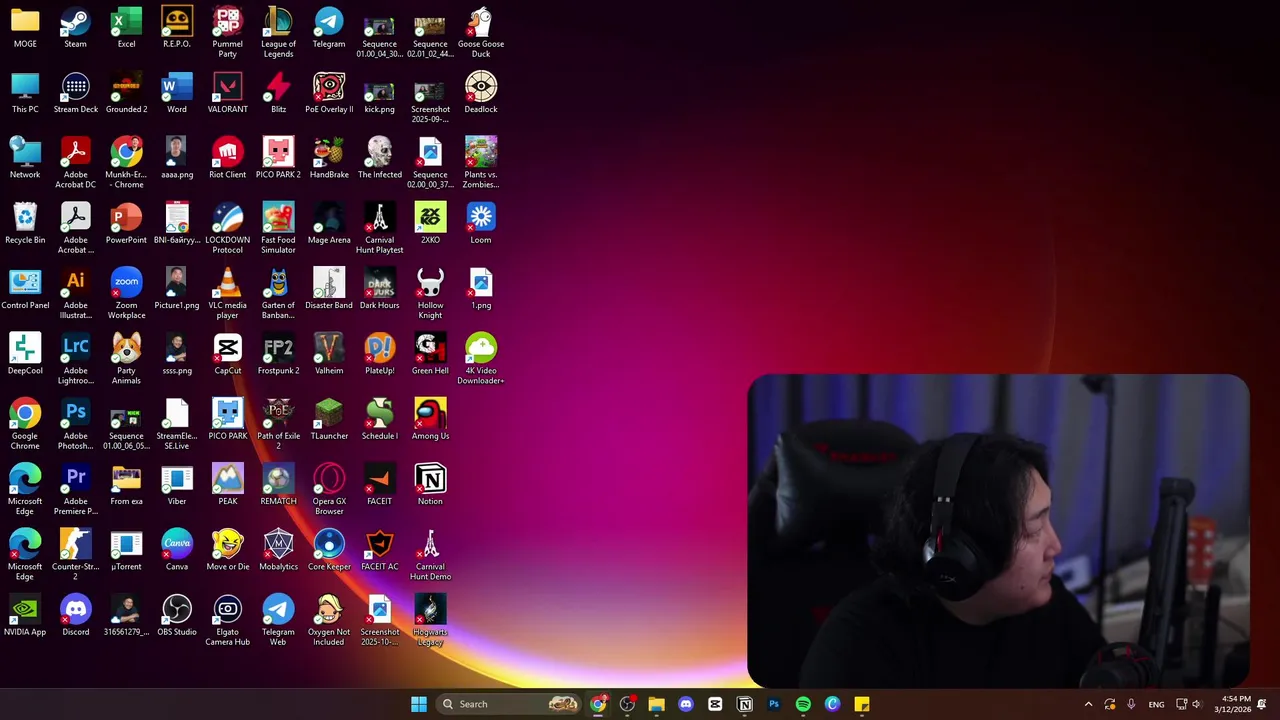This screenshot has height=720, width=1280.
Task: Show hidden system tray icons
Action: [1088, 704]
